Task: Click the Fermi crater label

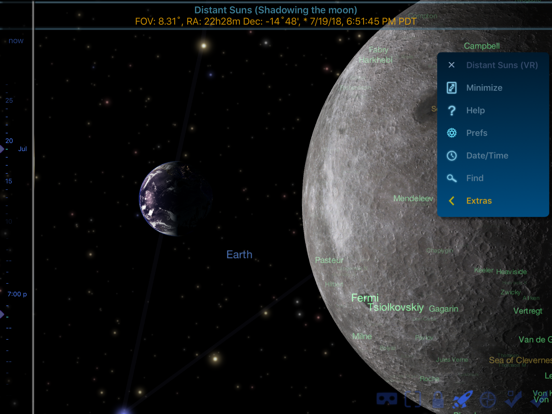Action: point(365,298)
